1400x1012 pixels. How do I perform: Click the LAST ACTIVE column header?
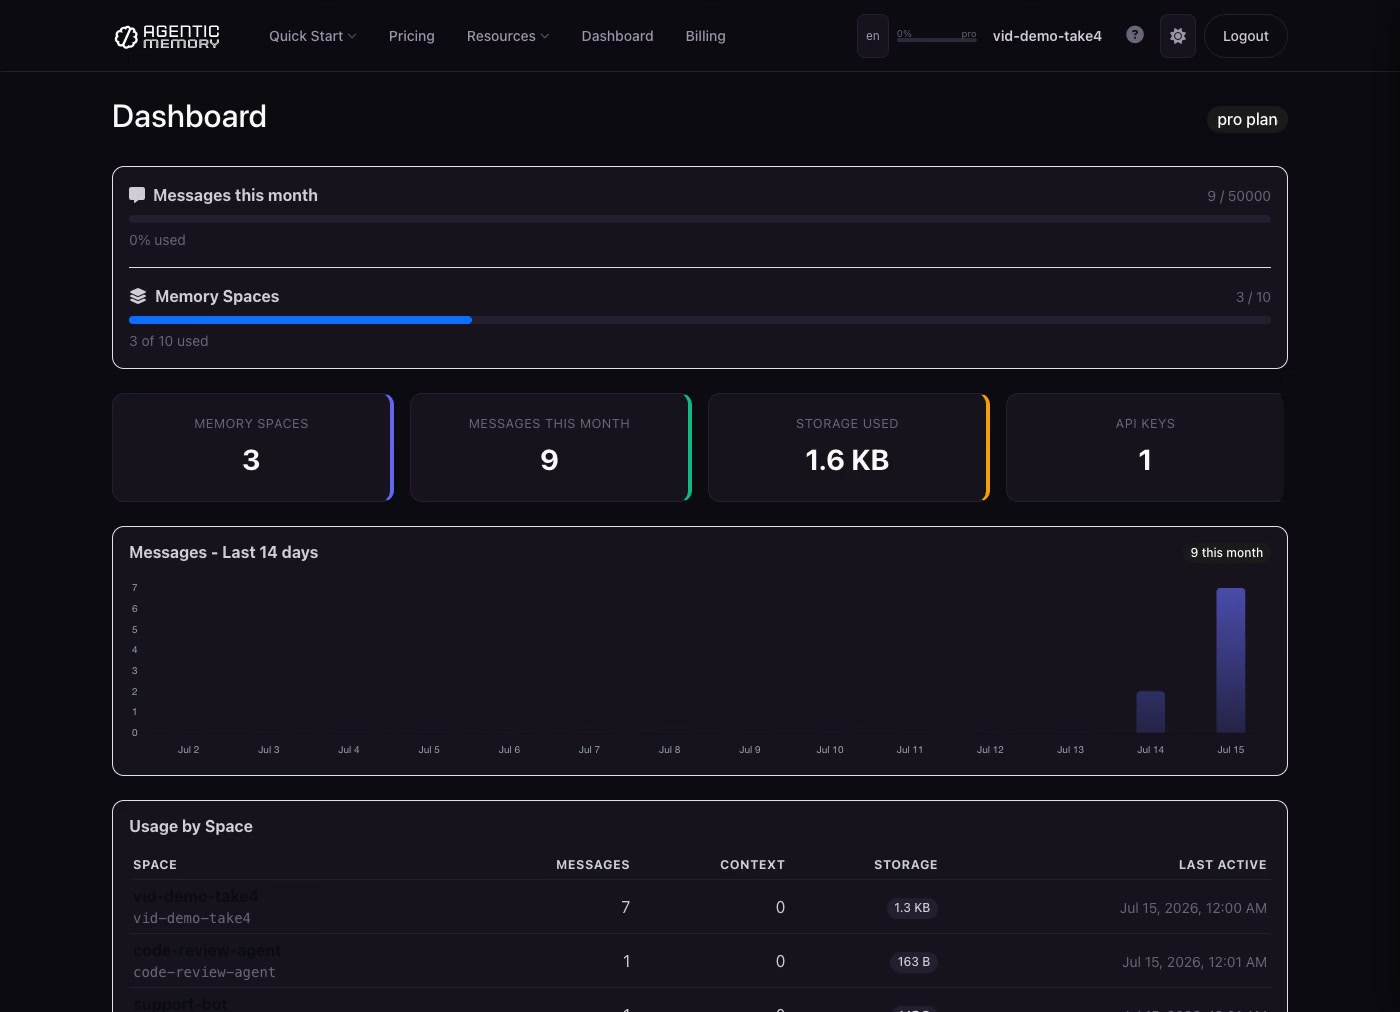pyautogui.click(x=1222, y=865)
